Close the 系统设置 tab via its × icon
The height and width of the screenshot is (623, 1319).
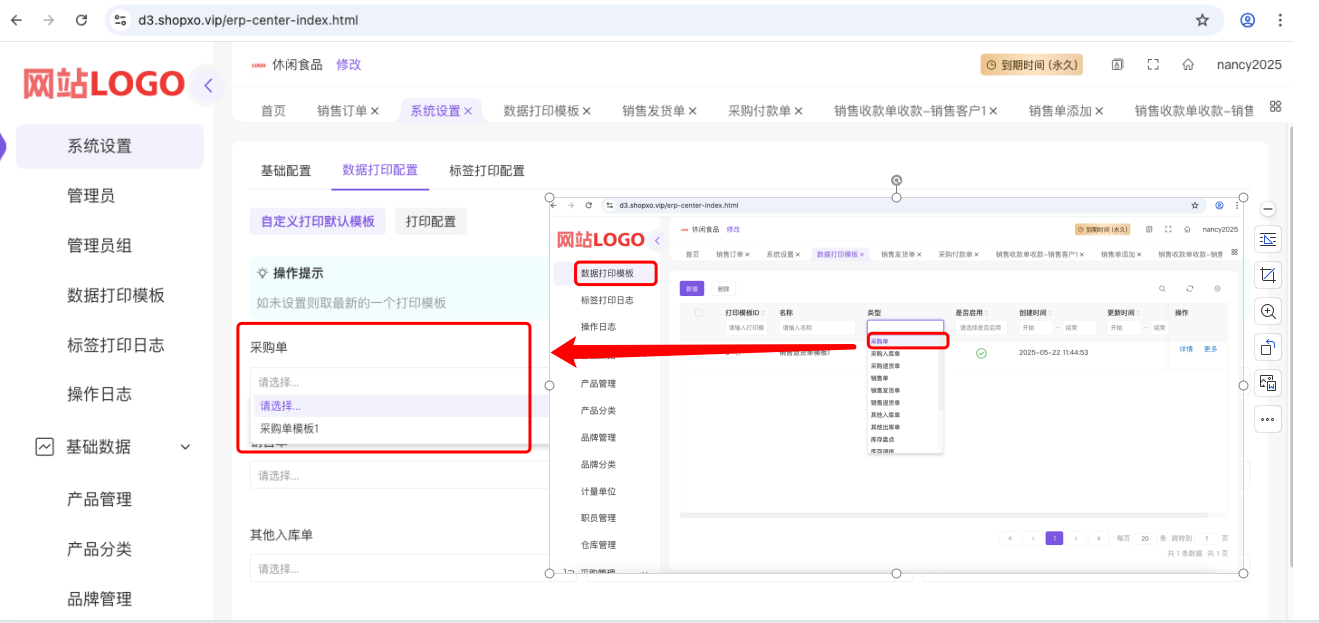pos(468,111)
